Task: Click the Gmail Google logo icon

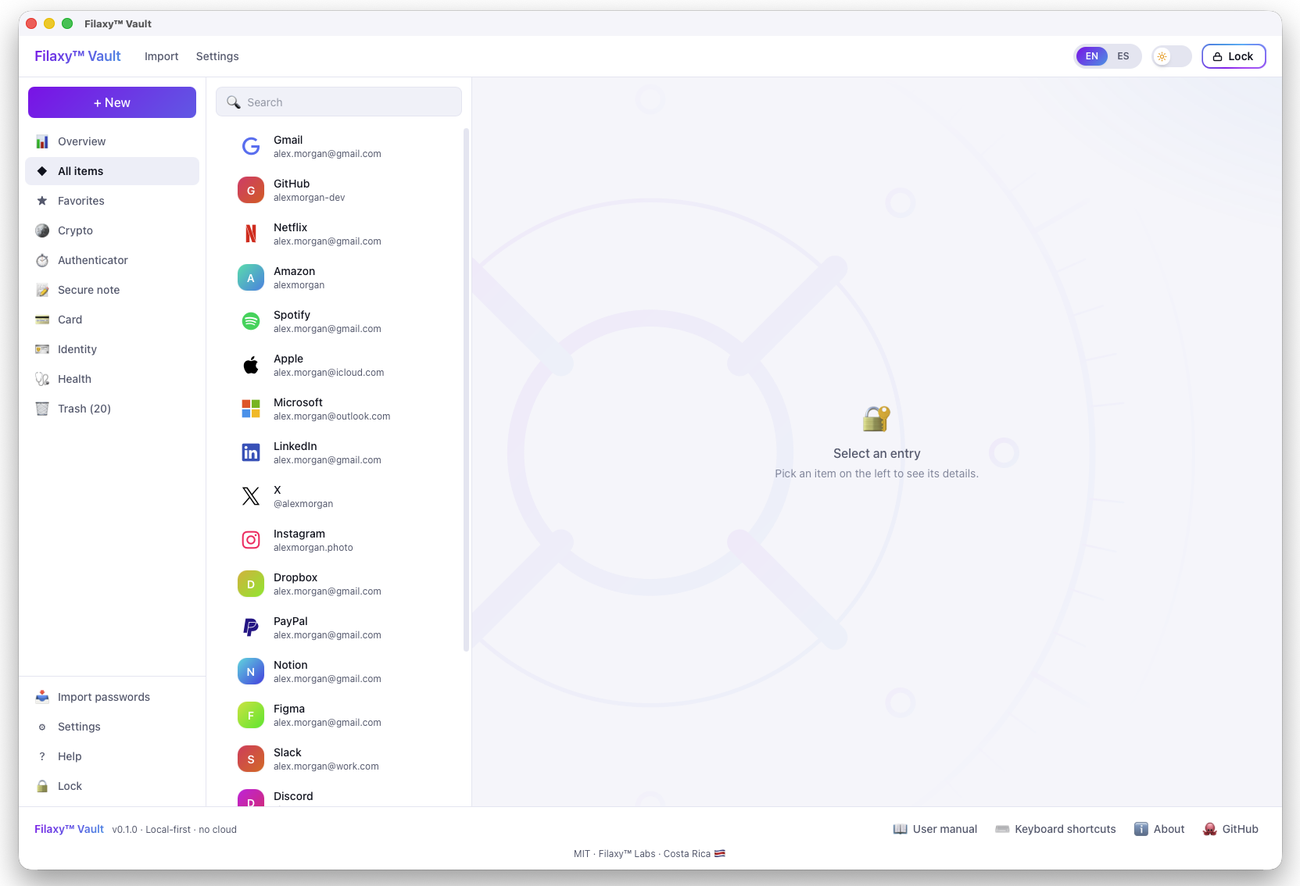Action: click(251, 147)
